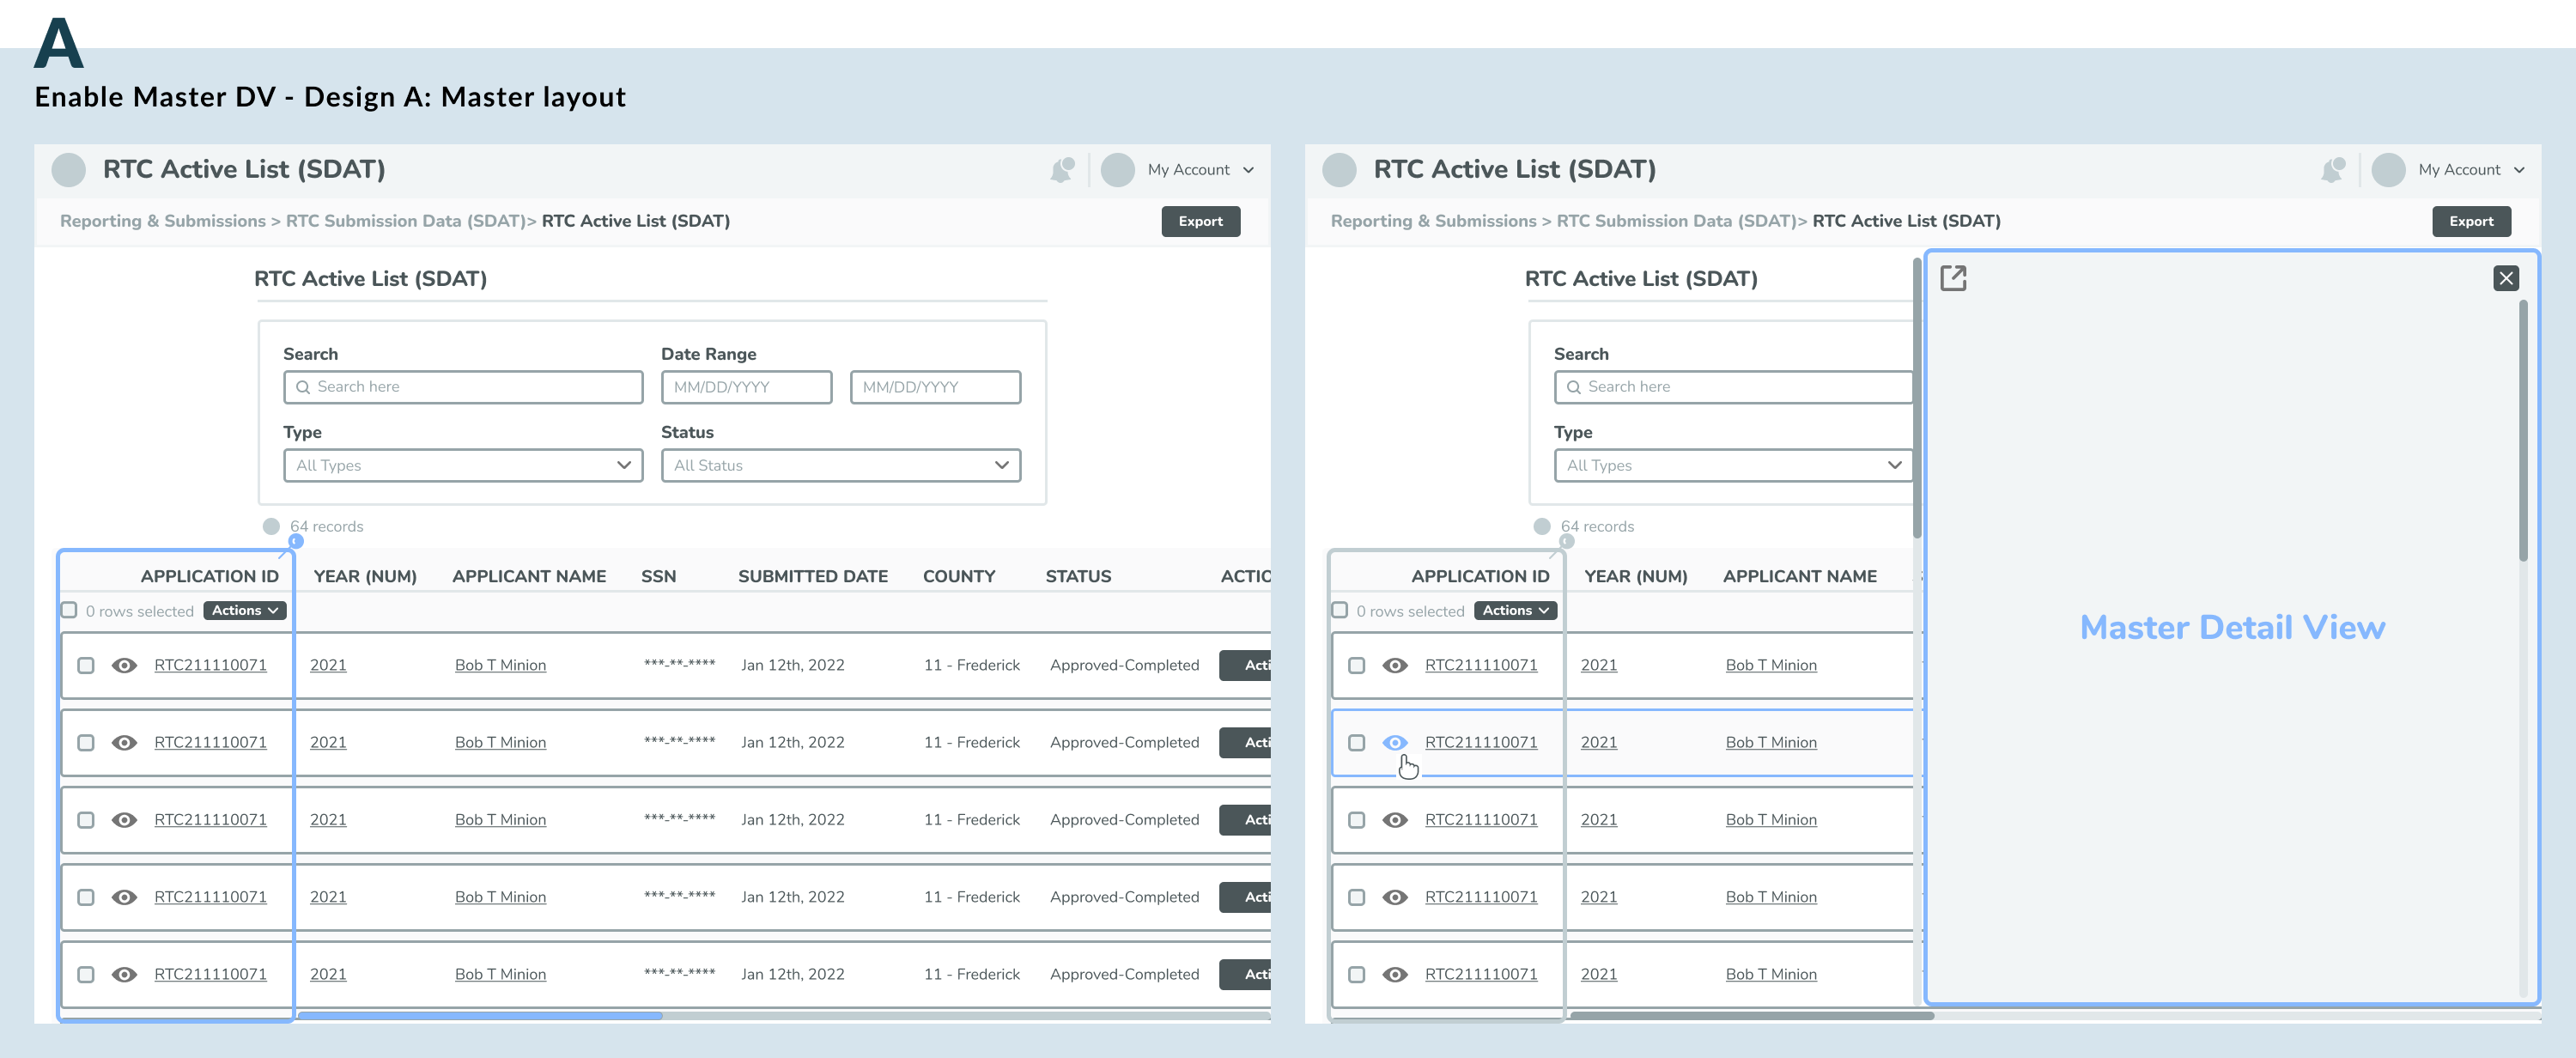Image resolution: width=2576 pixels, height=1058 pixels.
Task: Click the Actions dropdown button right panel
Action: point(1513,610)
